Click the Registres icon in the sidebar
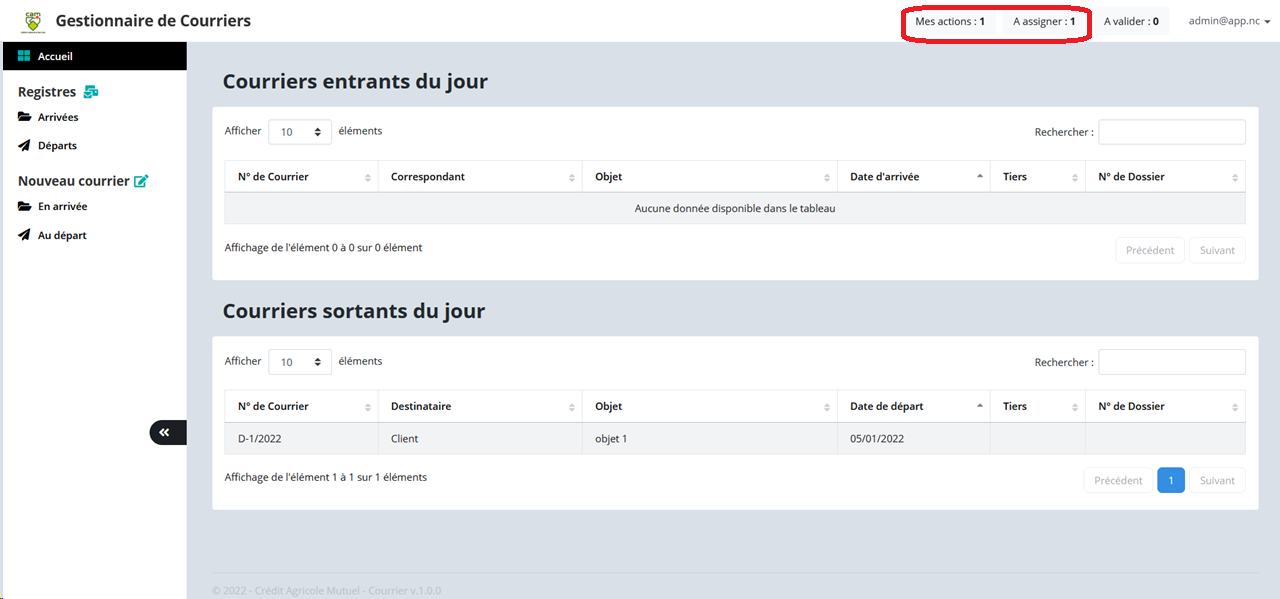Image resolution: width=1280 pixels, height=599 pixels. click(x=91, y=92)
